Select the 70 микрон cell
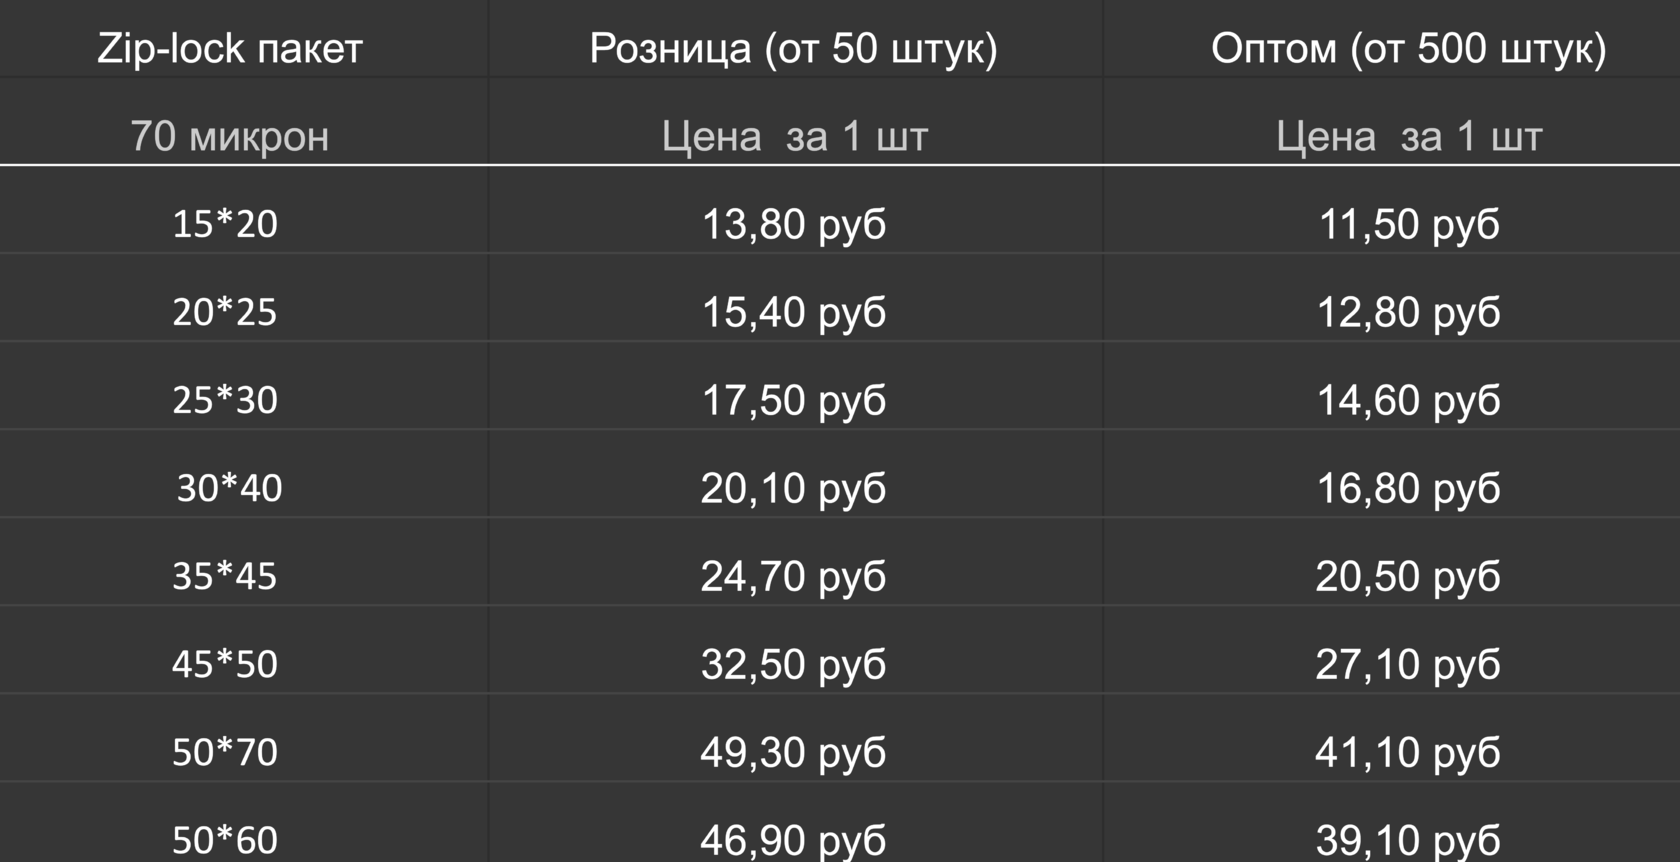1680x862 pixels. point(229,136)
